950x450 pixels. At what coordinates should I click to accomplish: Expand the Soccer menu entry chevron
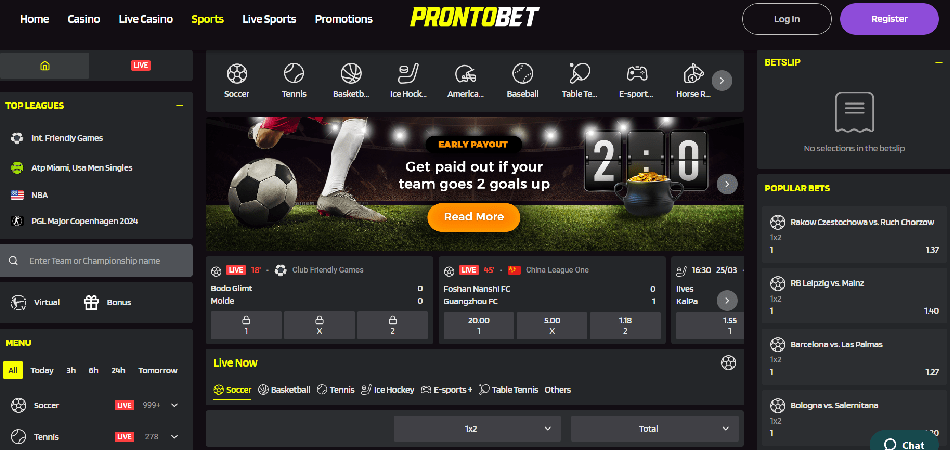tap(174, 405)
